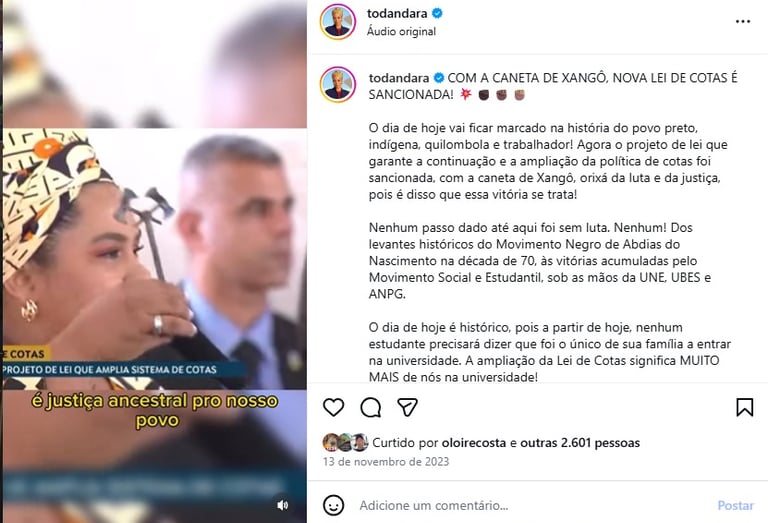Save post with the bookmark icon
768x523 pixels.
(744, 407)
